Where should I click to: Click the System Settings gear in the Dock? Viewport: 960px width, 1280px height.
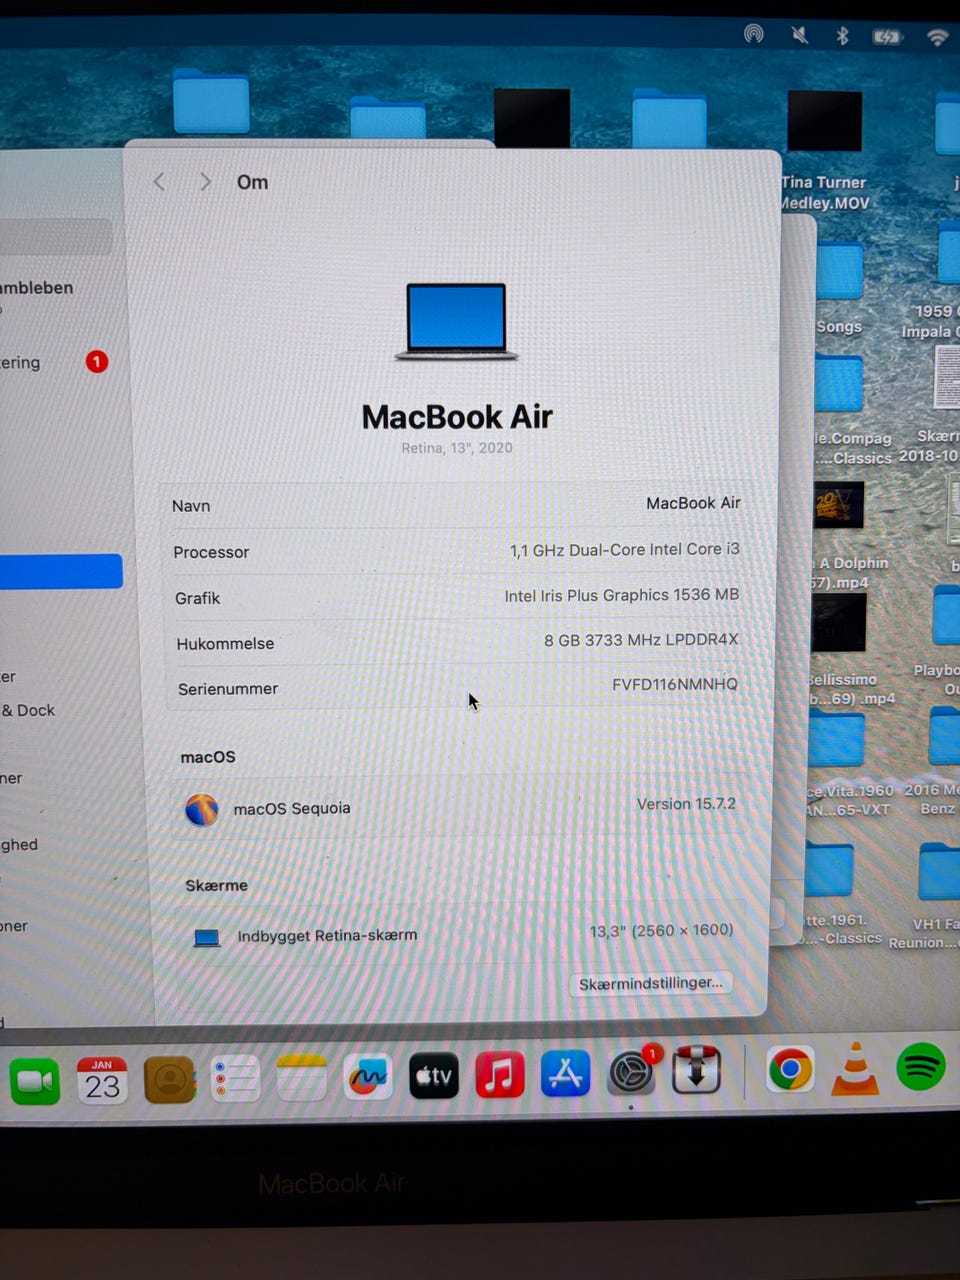coord(632,1073)
